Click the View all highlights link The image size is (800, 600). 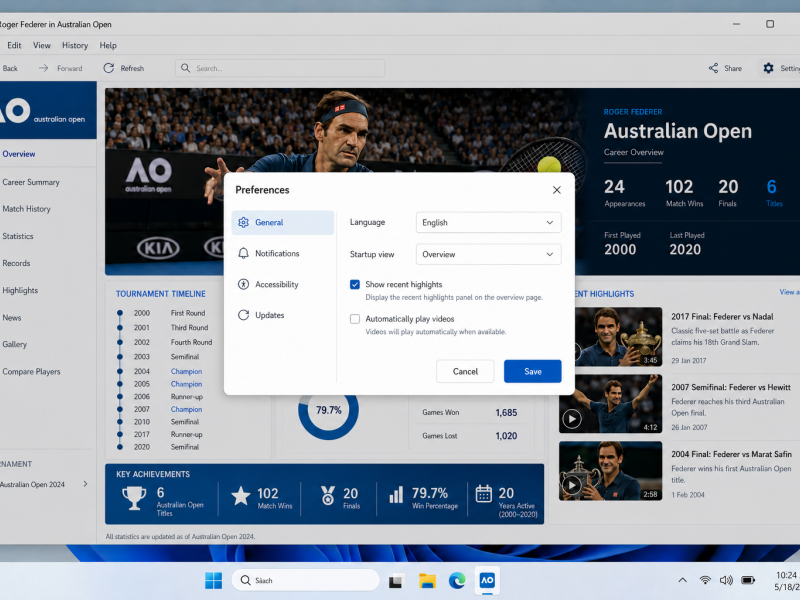point(789,292)
